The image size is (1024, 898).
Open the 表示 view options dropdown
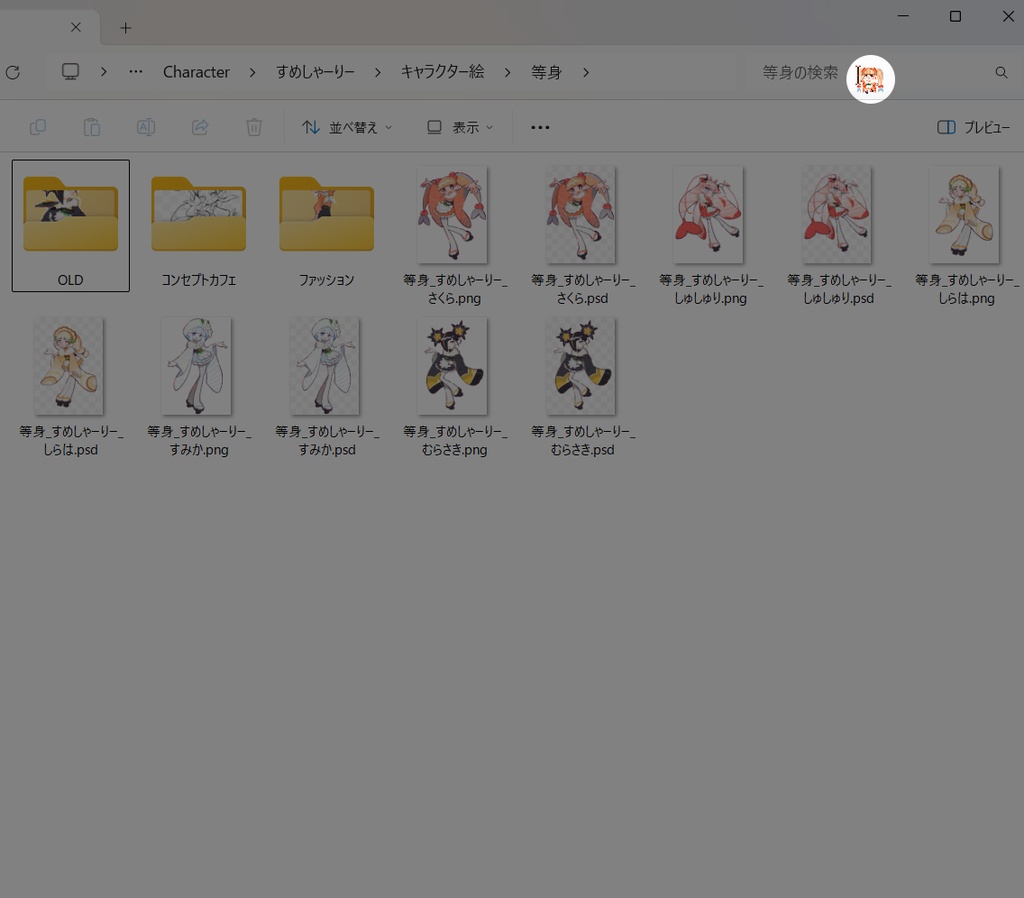pos(458,127)
